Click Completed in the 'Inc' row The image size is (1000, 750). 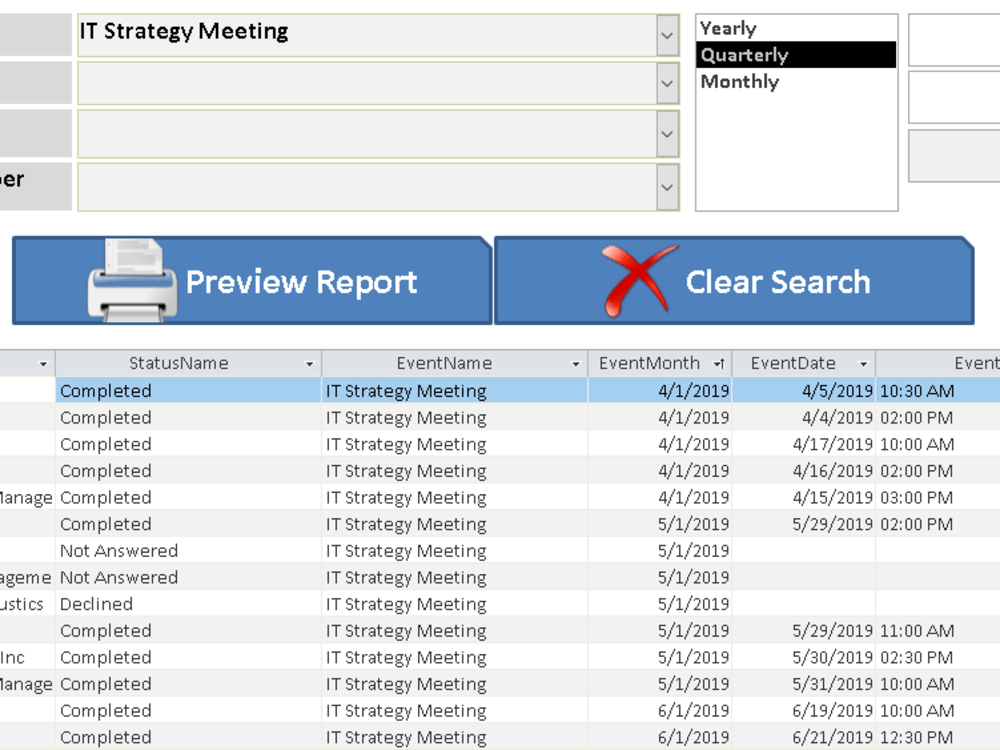[189, 658]
